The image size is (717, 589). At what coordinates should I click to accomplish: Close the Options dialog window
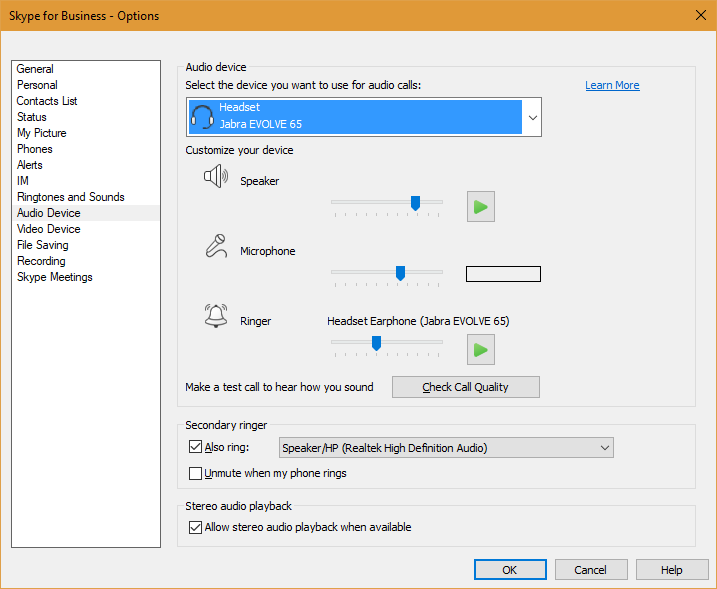[701, 15]
